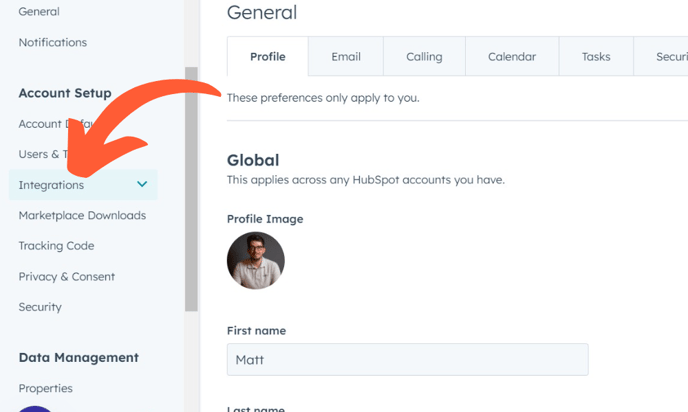
Task: Go to Tracking Code settings
Action: click(56, 246)
